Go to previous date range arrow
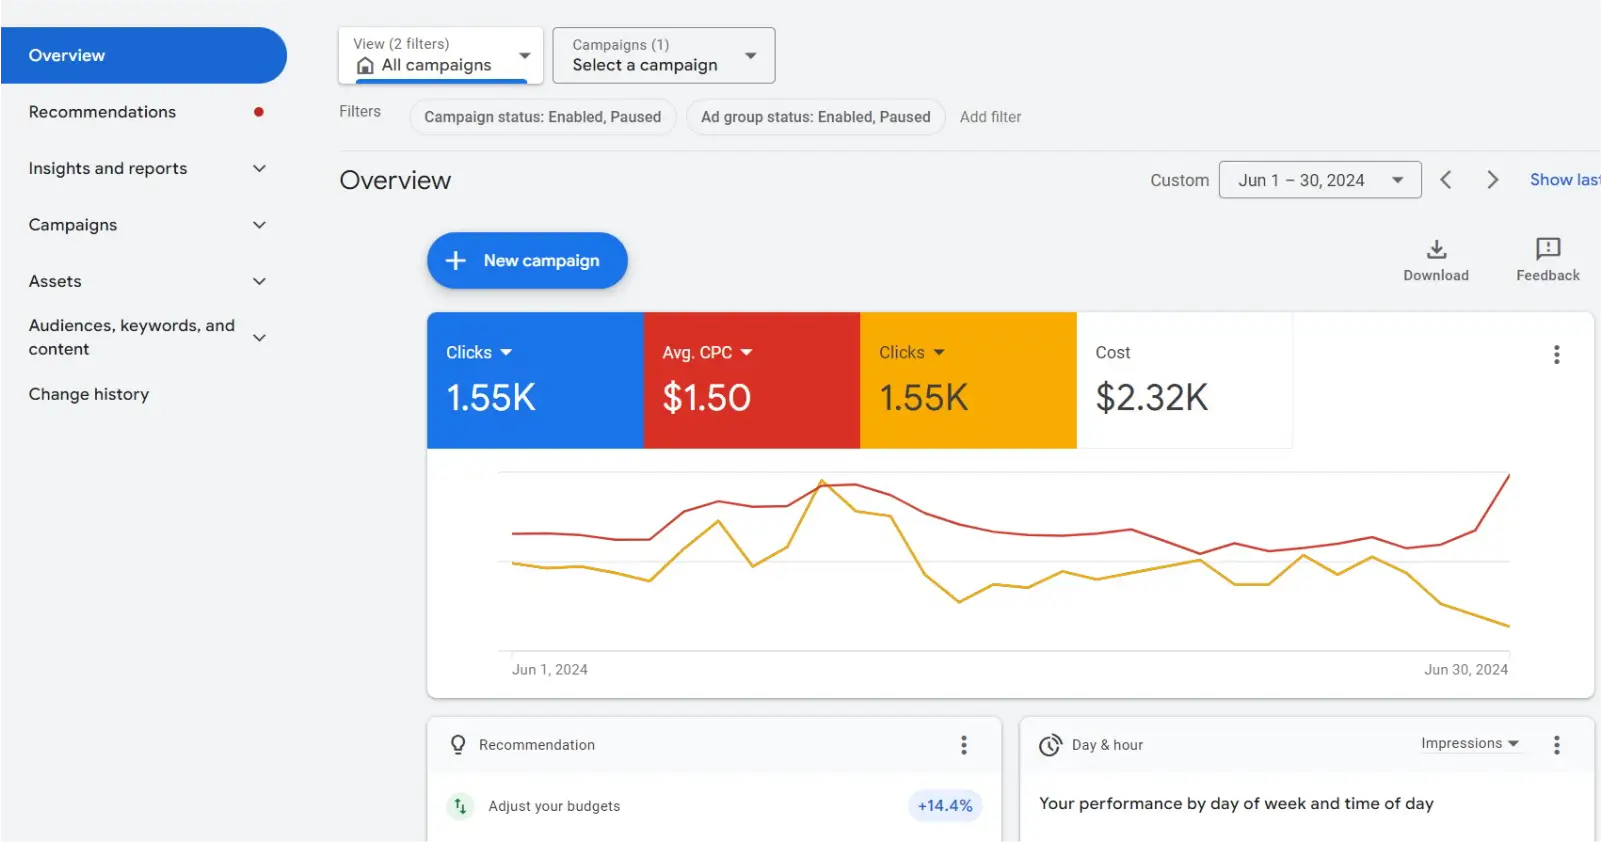The width and height of the screenshot is (1601, 842). 1446,180
